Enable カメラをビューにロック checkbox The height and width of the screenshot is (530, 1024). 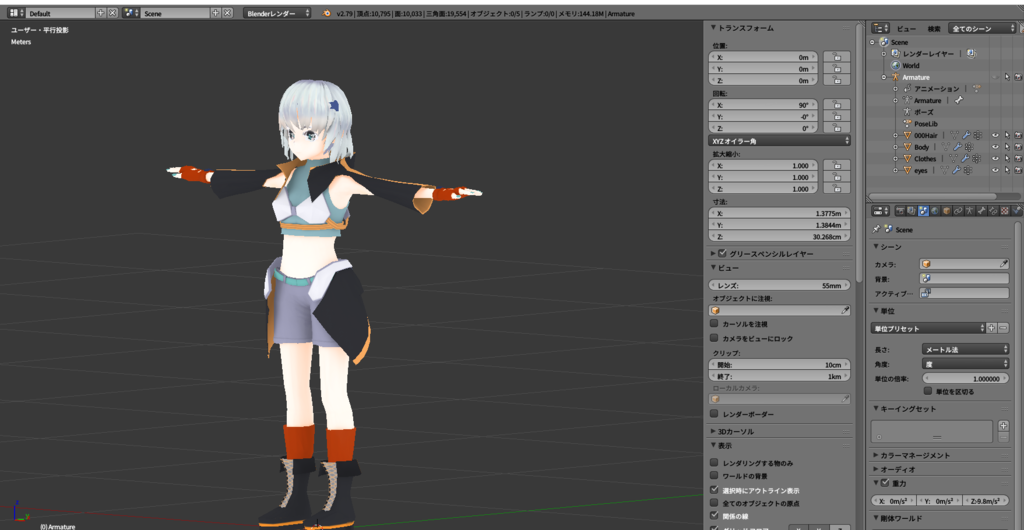(x=714, y=338)
